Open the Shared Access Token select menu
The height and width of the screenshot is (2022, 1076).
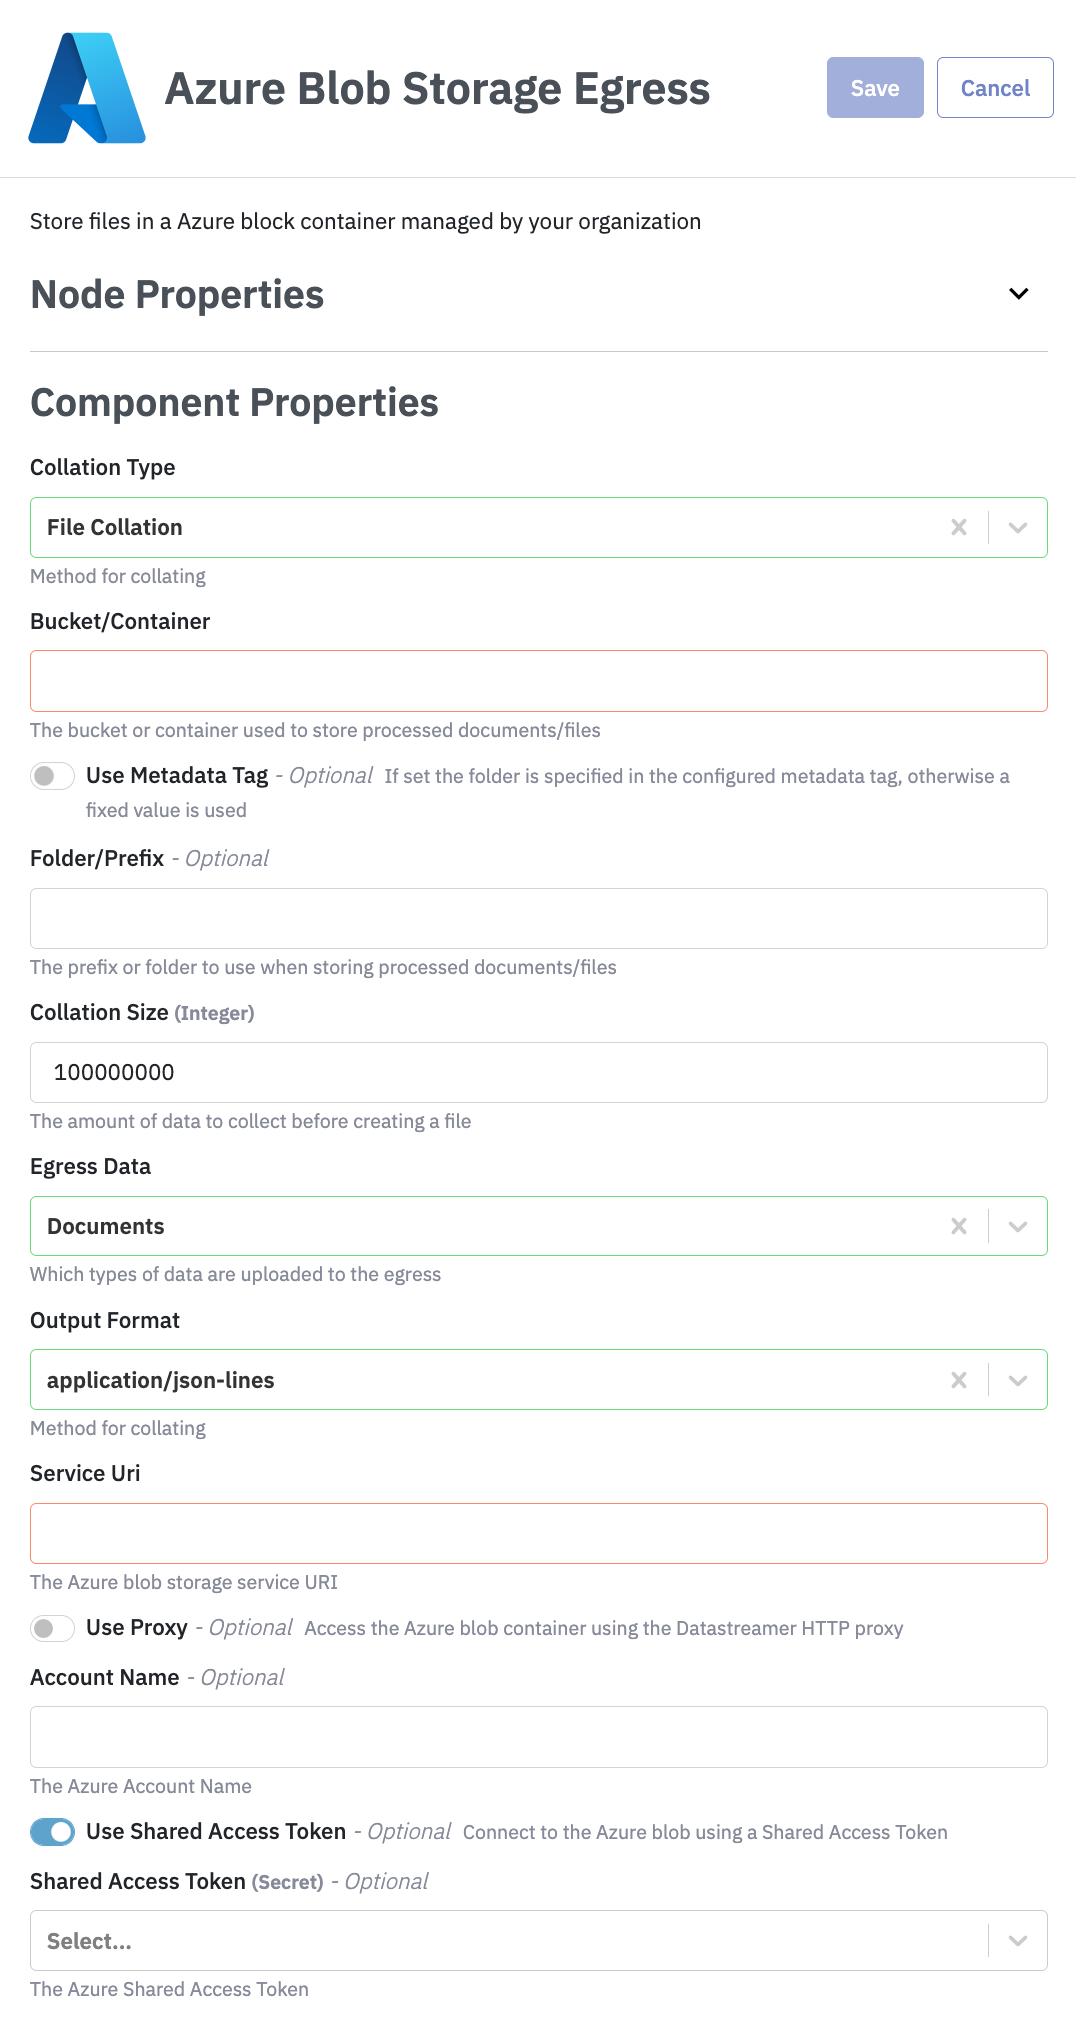pyautogui.click(x=1018, y=1941)
